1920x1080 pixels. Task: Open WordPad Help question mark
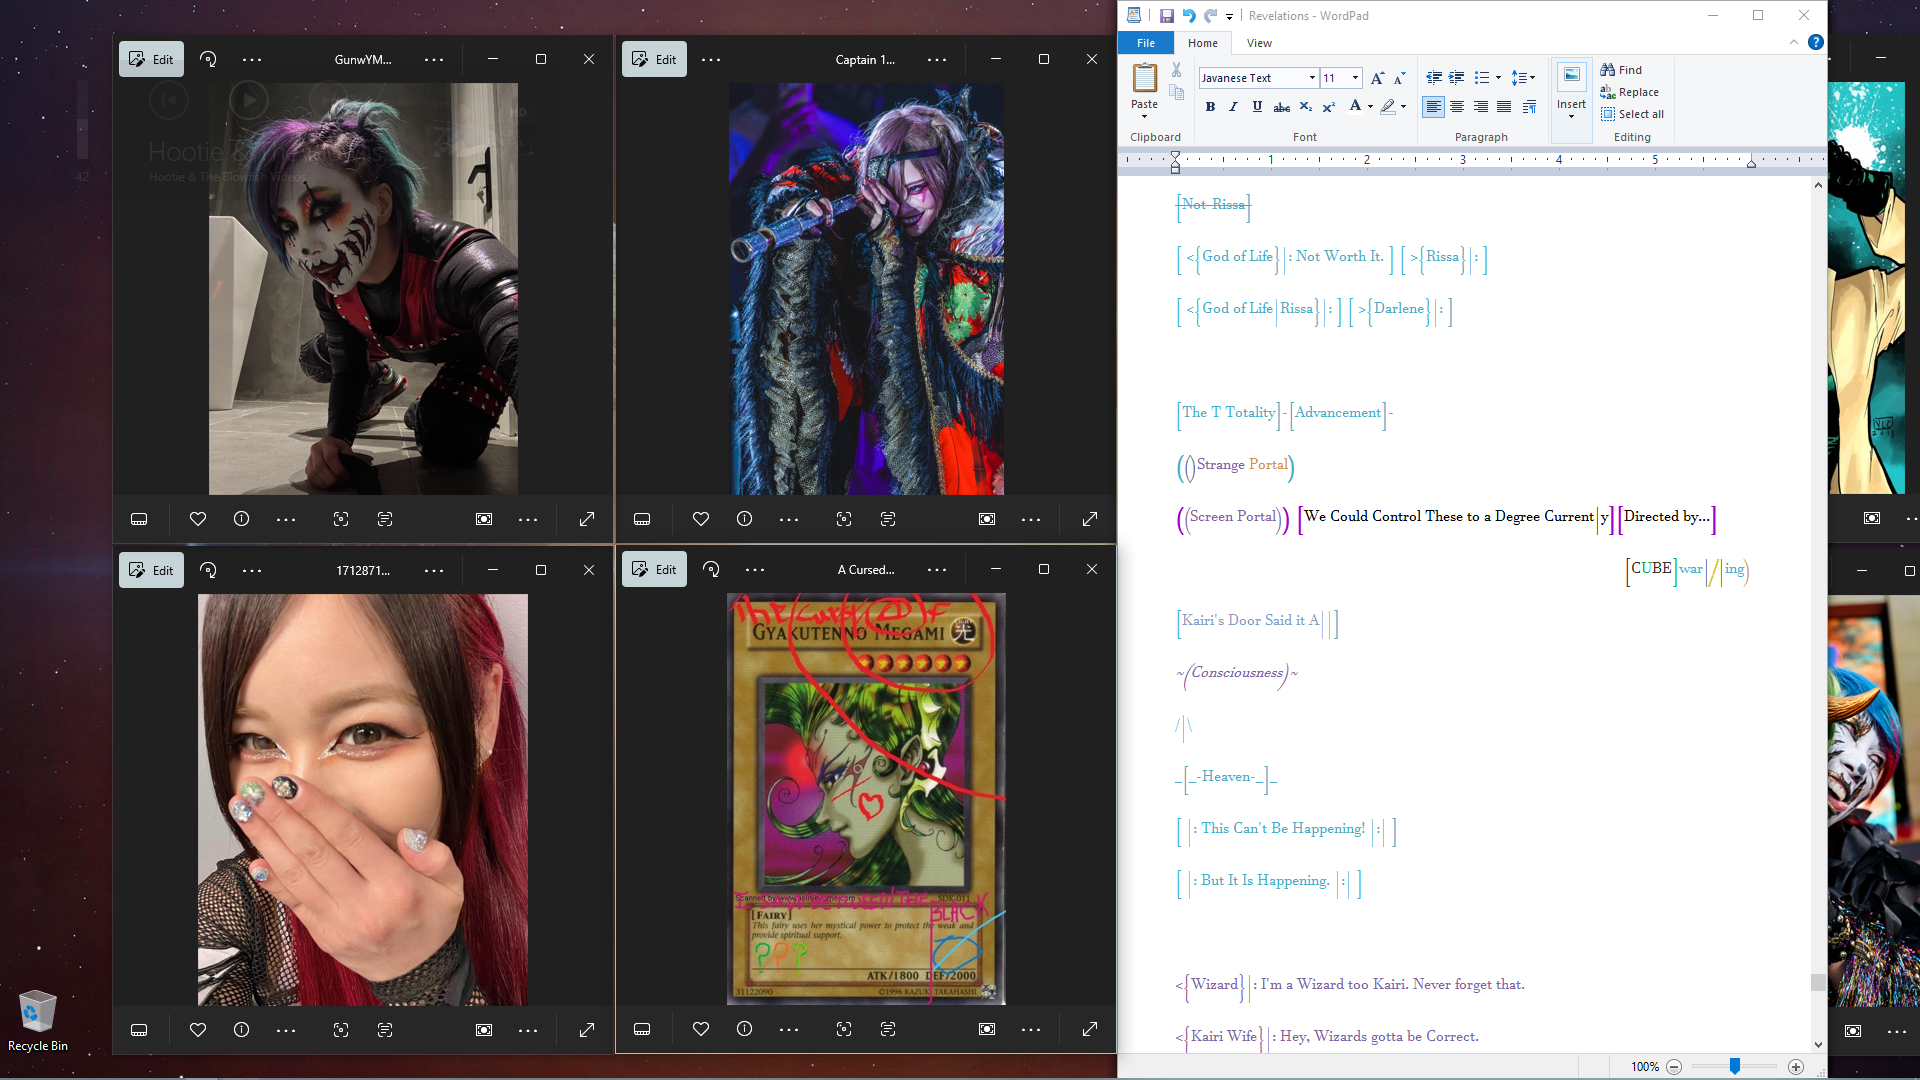(1816, 43)
